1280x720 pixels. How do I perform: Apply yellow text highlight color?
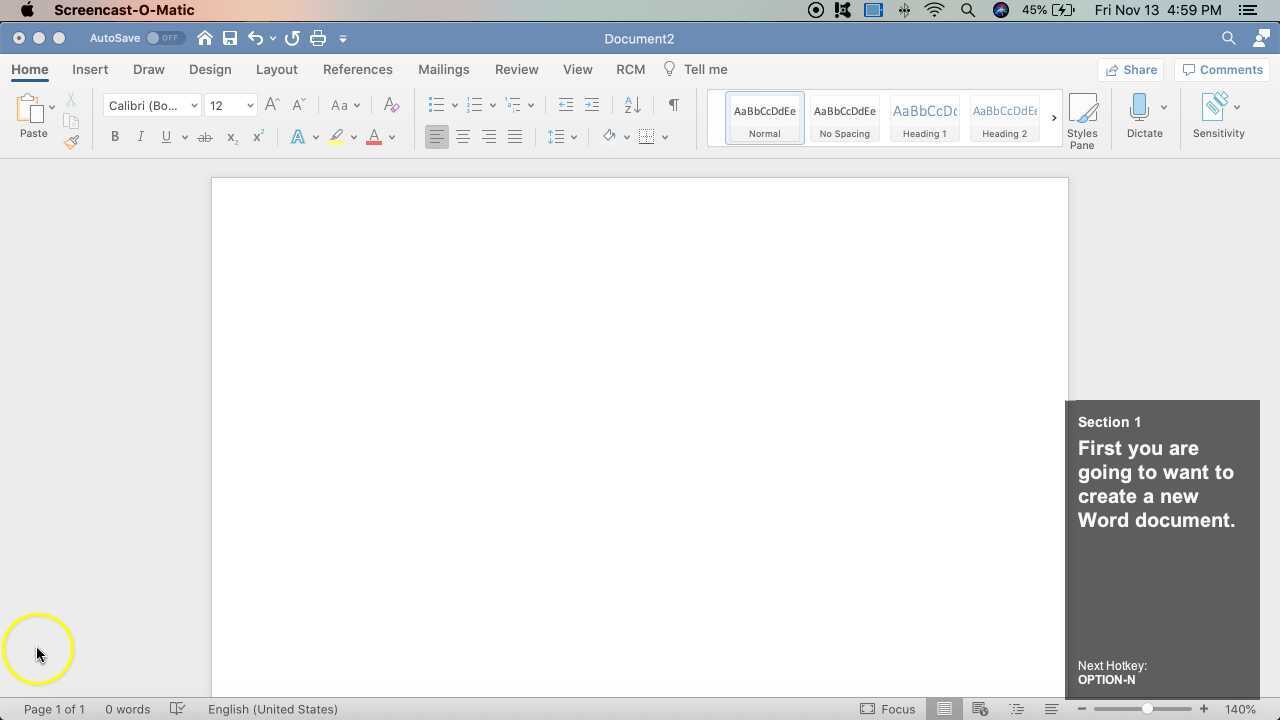click(x=336, y=136)
